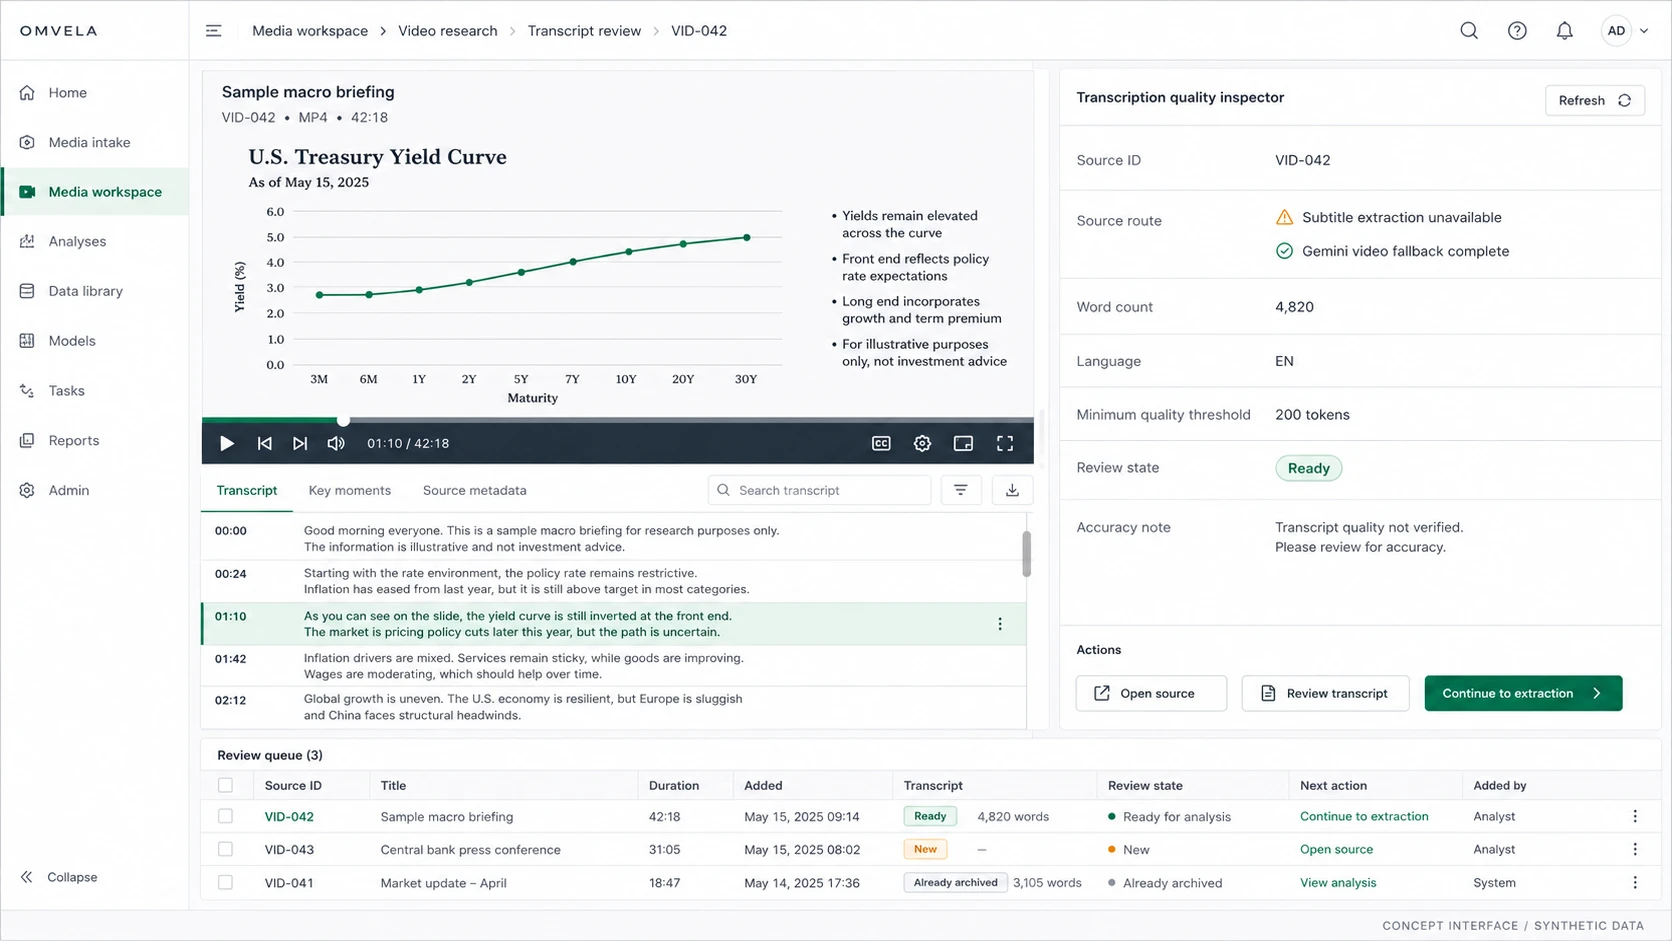1672x941 pixels.
Task: Expand the AD user account dropdown
Action: pyautogui.click(x=1626, y=31)
